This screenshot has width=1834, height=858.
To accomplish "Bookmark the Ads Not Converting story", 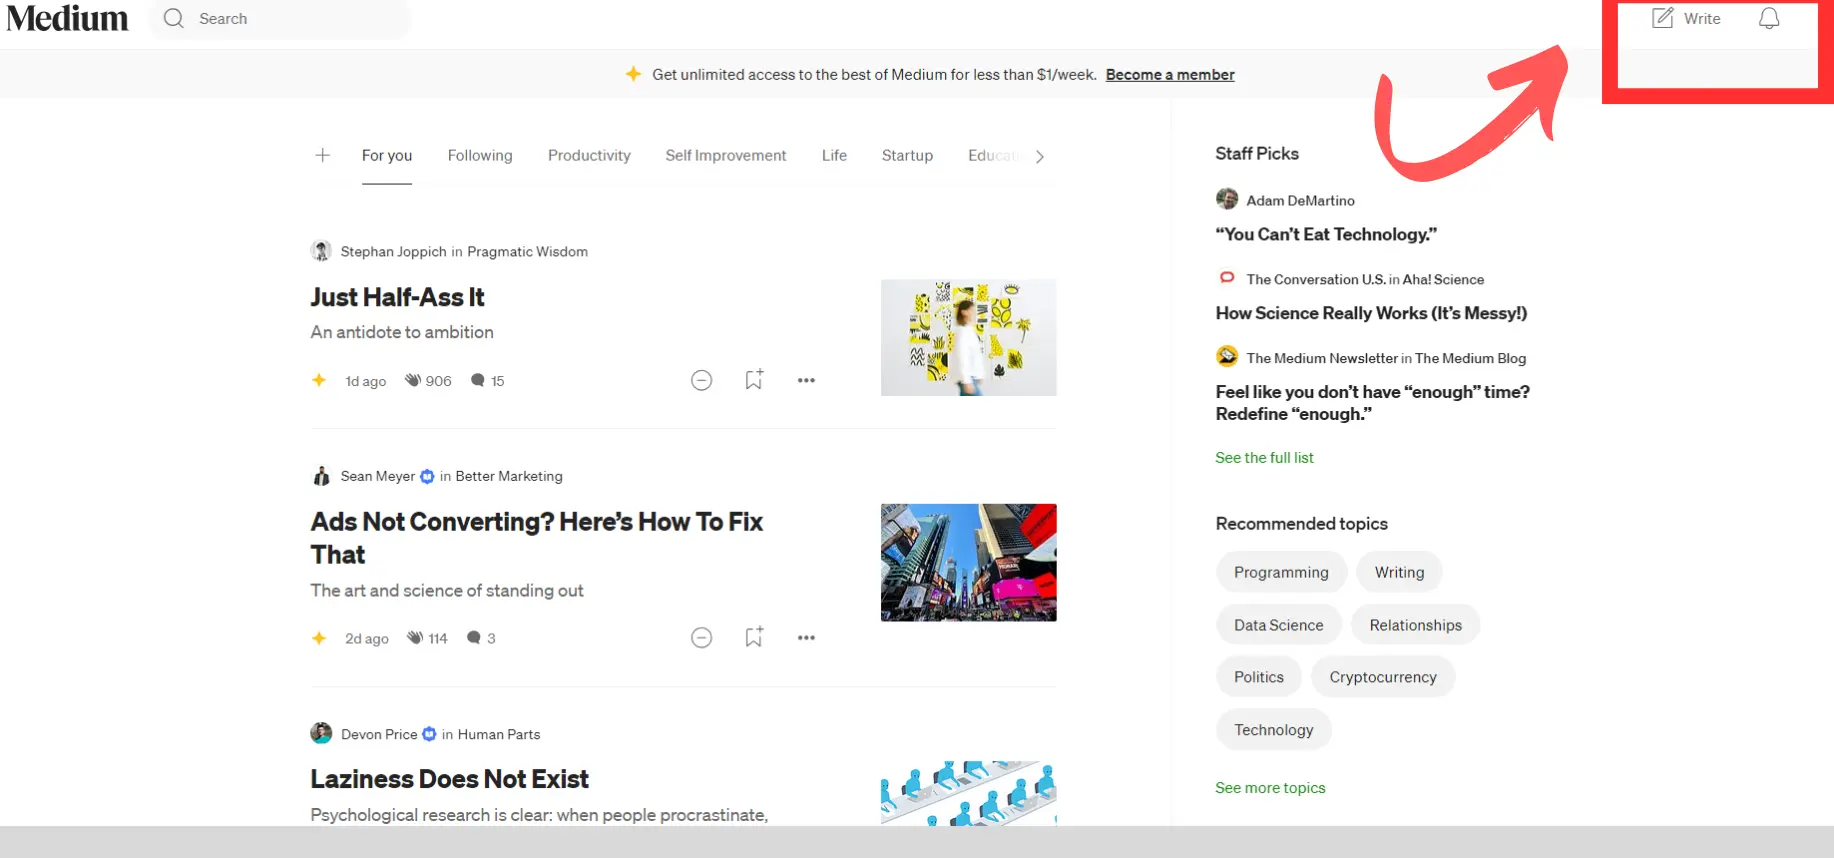I will click(x=754, y=636).
